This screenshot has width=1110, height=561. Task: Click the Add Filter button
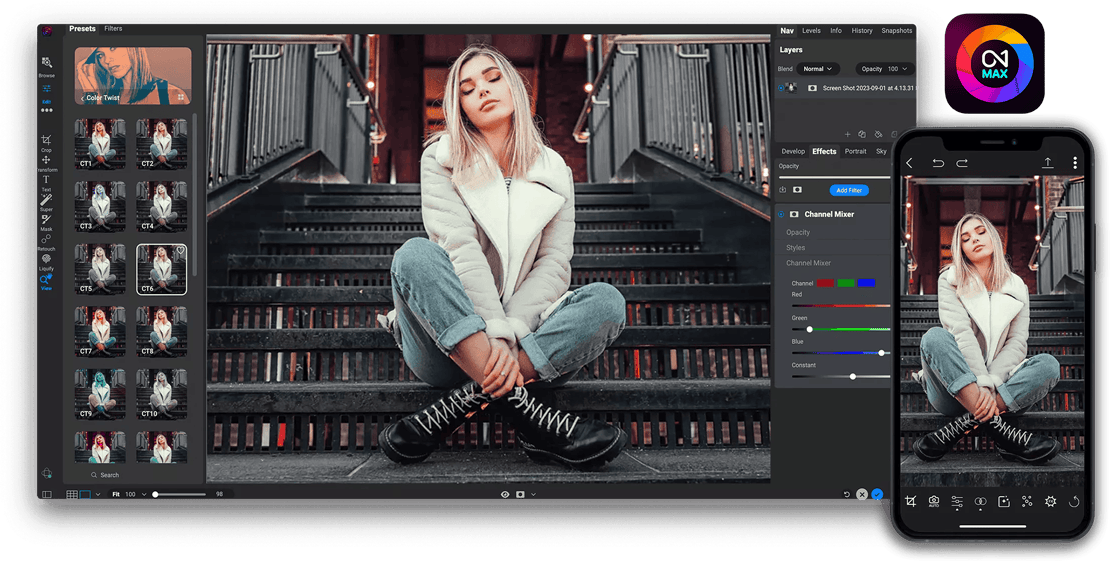click(x=848, y=190)
